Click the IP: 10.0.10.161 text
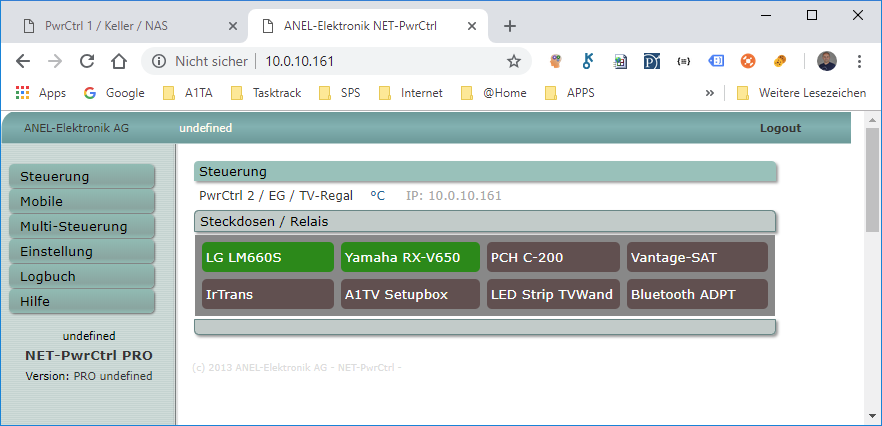The height and width of the screenshot is (426, 882). click(x=453, y=196)
